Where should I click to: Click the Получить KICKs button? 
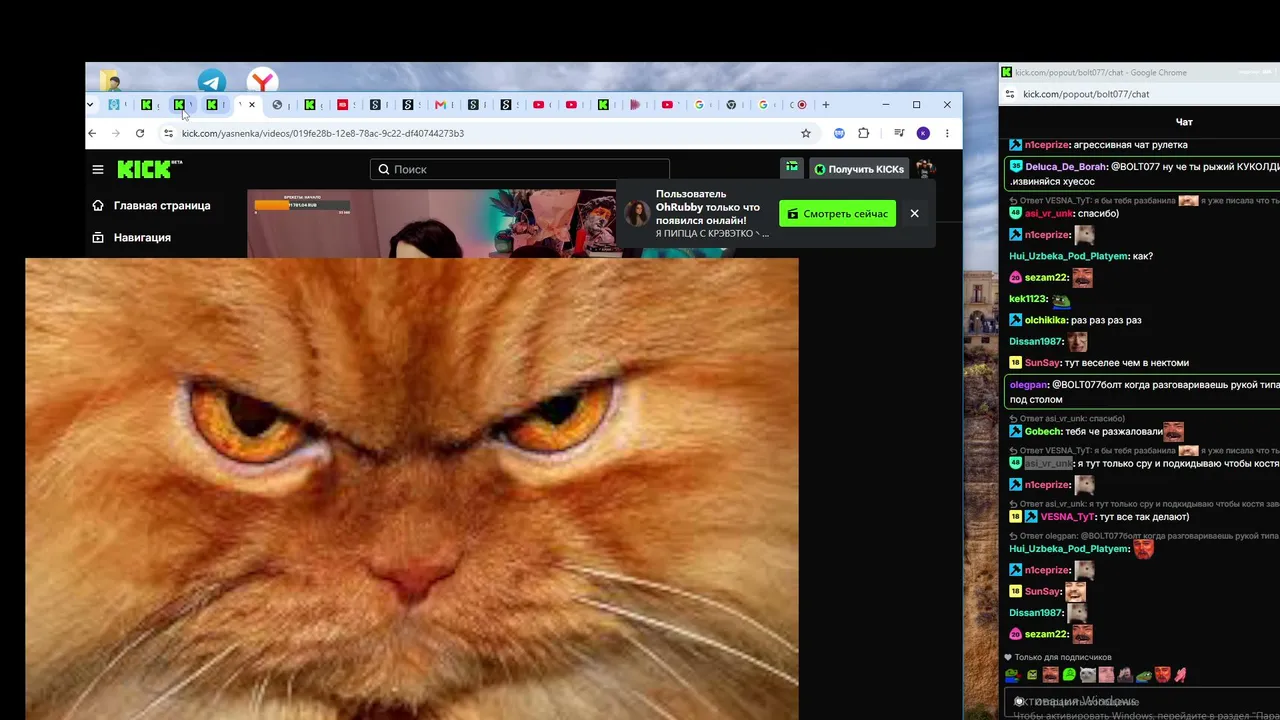coord(859,169)
